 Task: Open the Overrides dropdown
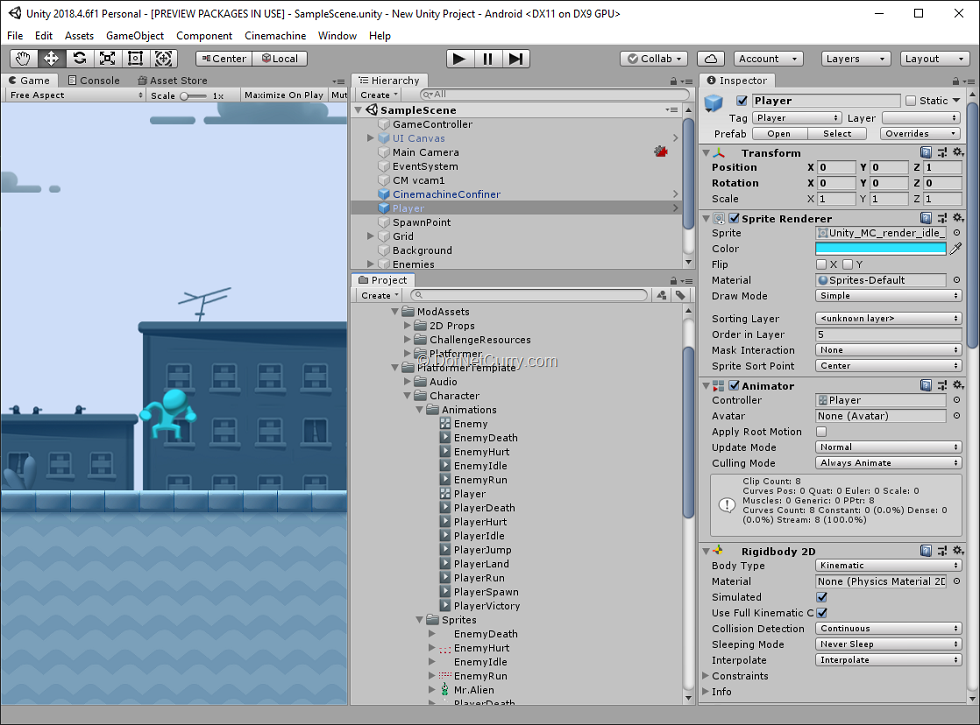point(919,134)
